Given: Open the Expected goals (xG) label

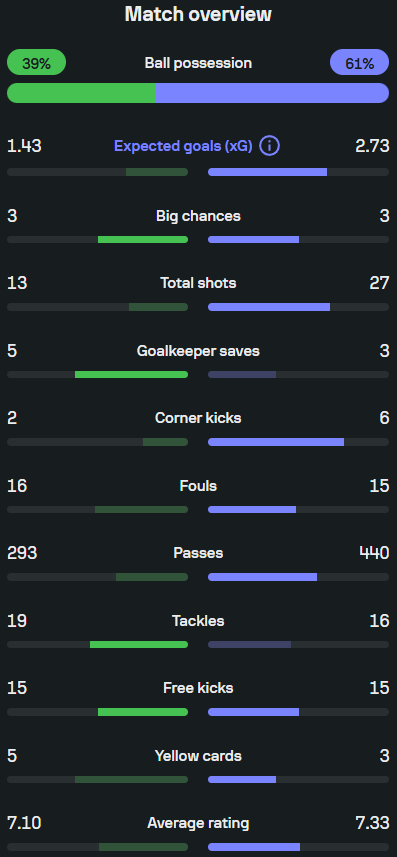Looking at the screenshot, I should coord(183,146).
